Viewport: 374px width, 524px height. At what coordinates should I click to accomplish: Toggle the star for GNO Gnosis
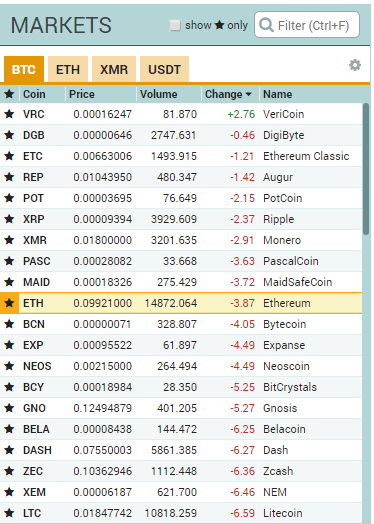coord(9,408)
